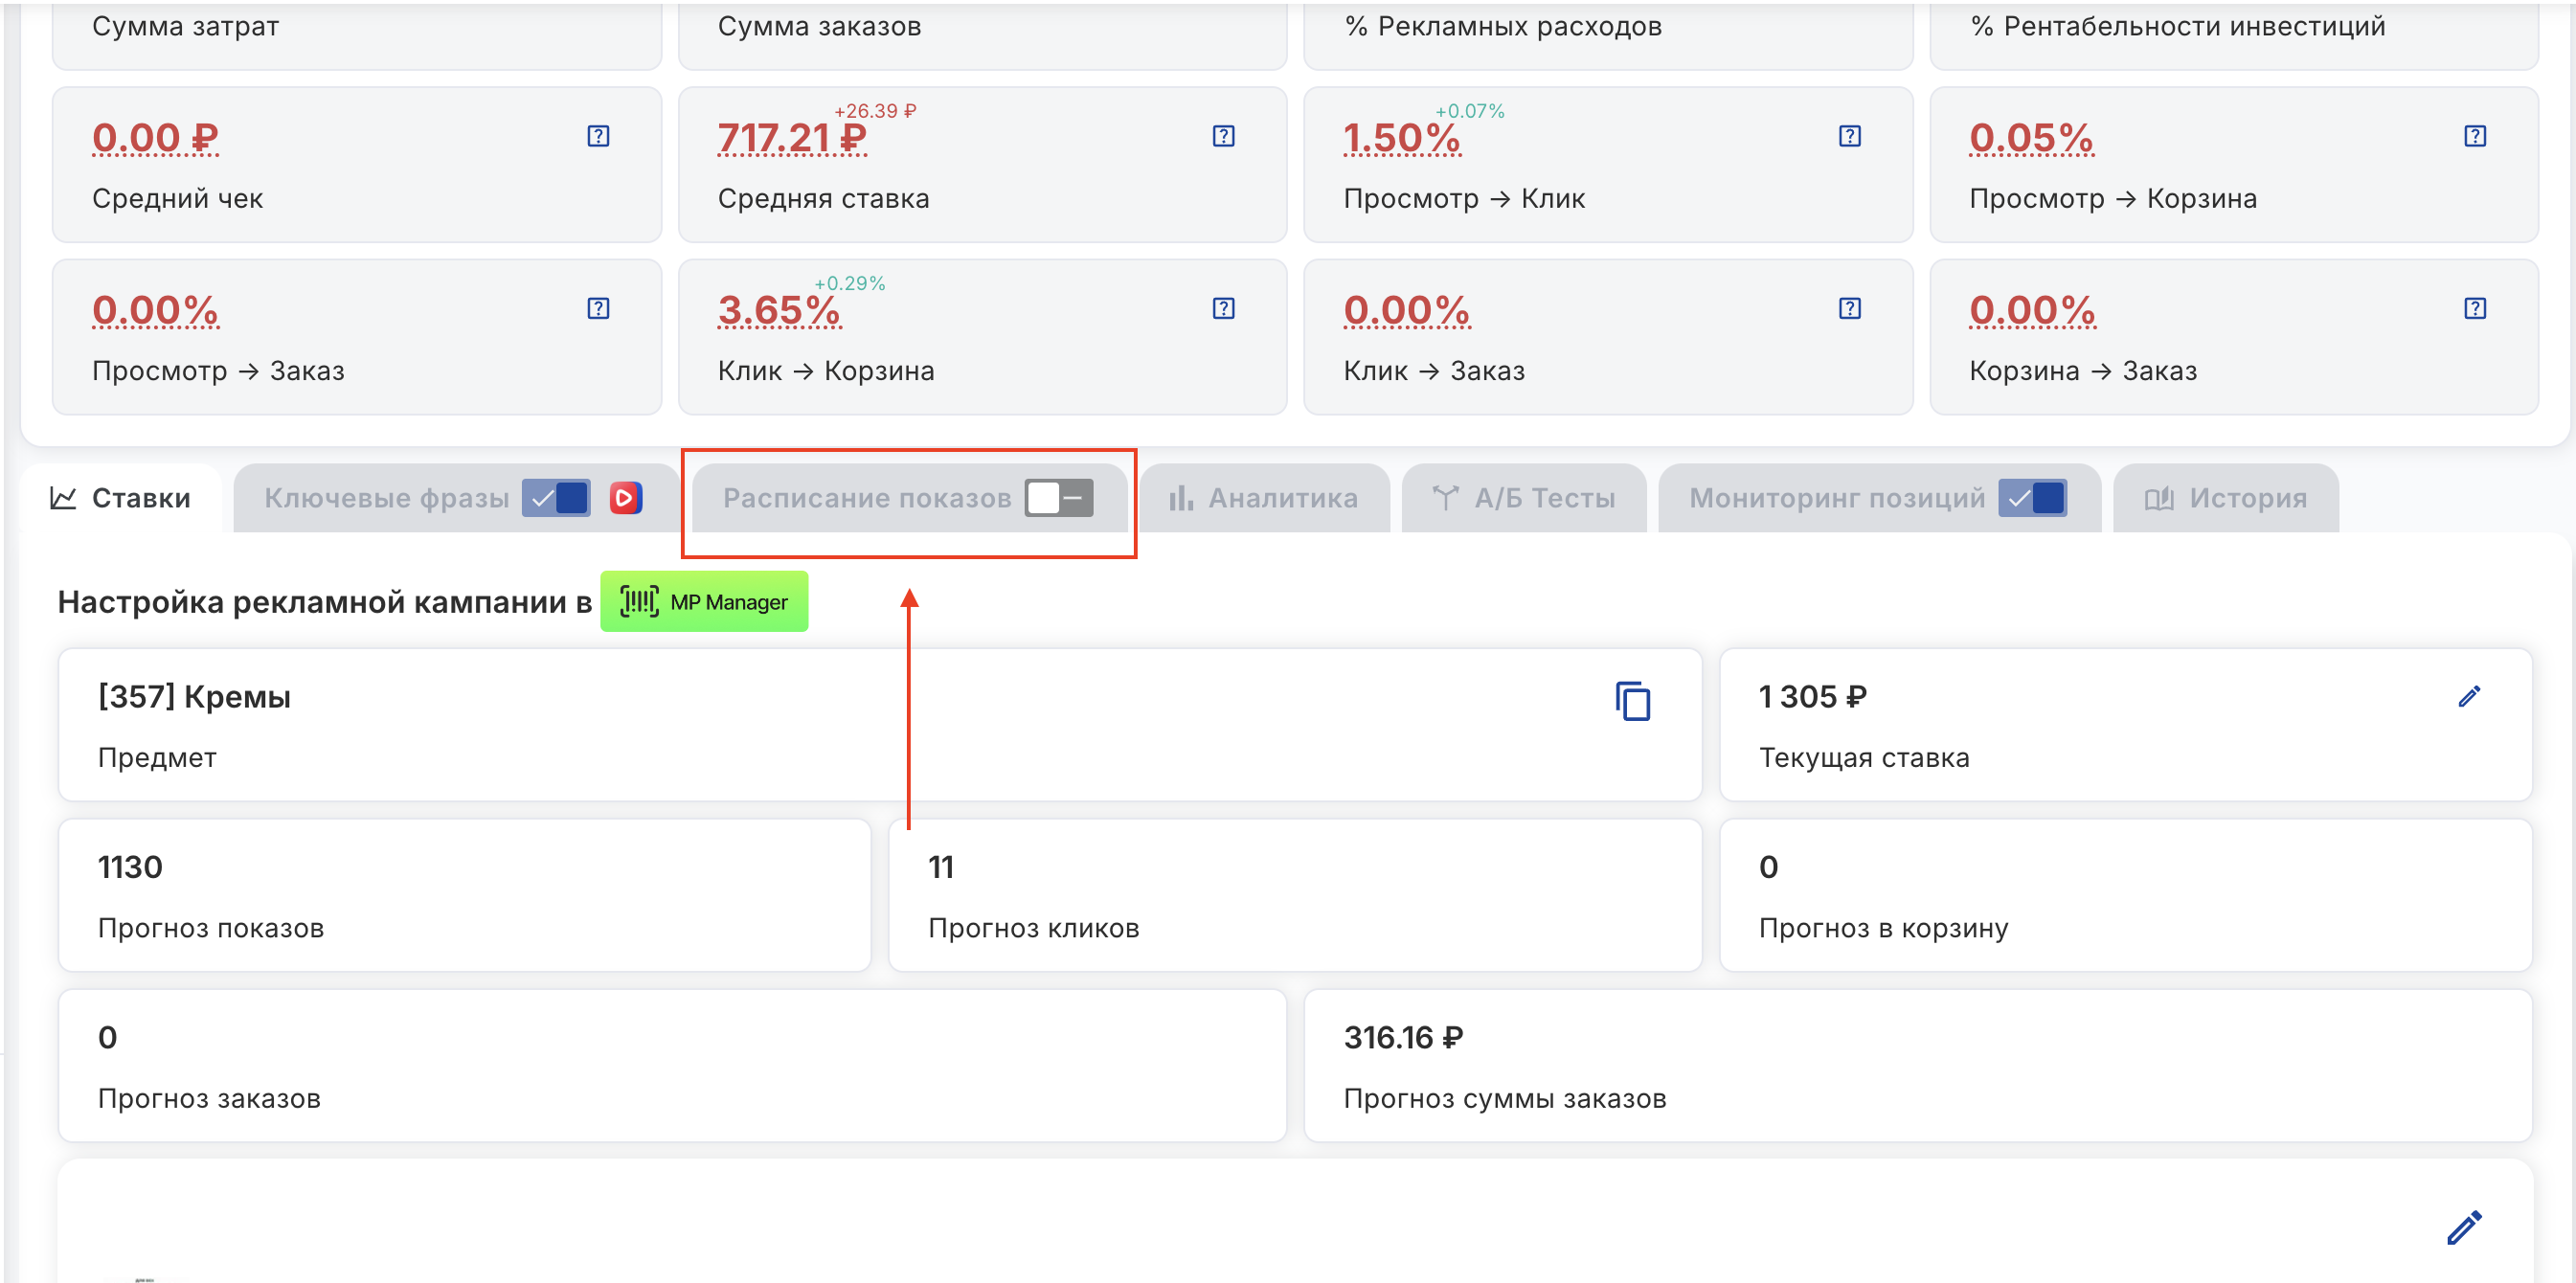Click the 3.65% Клик → Корзина value
Viewport: 2576px width, 1283px height.
coord(779,310)
